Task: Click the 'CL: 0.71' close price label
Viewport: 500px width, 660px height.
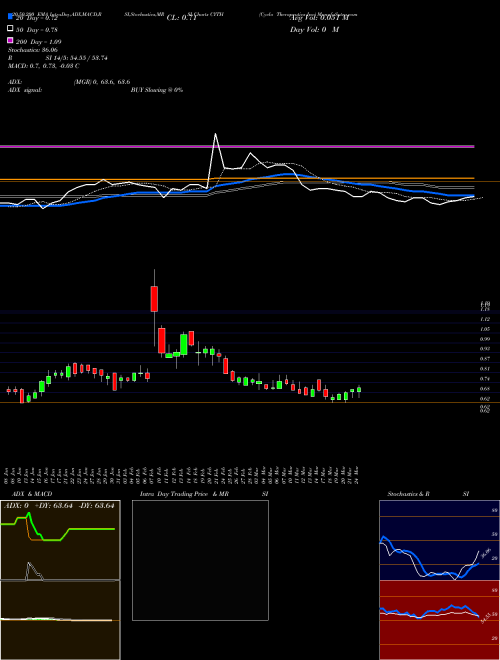Action: click(181, 18)
